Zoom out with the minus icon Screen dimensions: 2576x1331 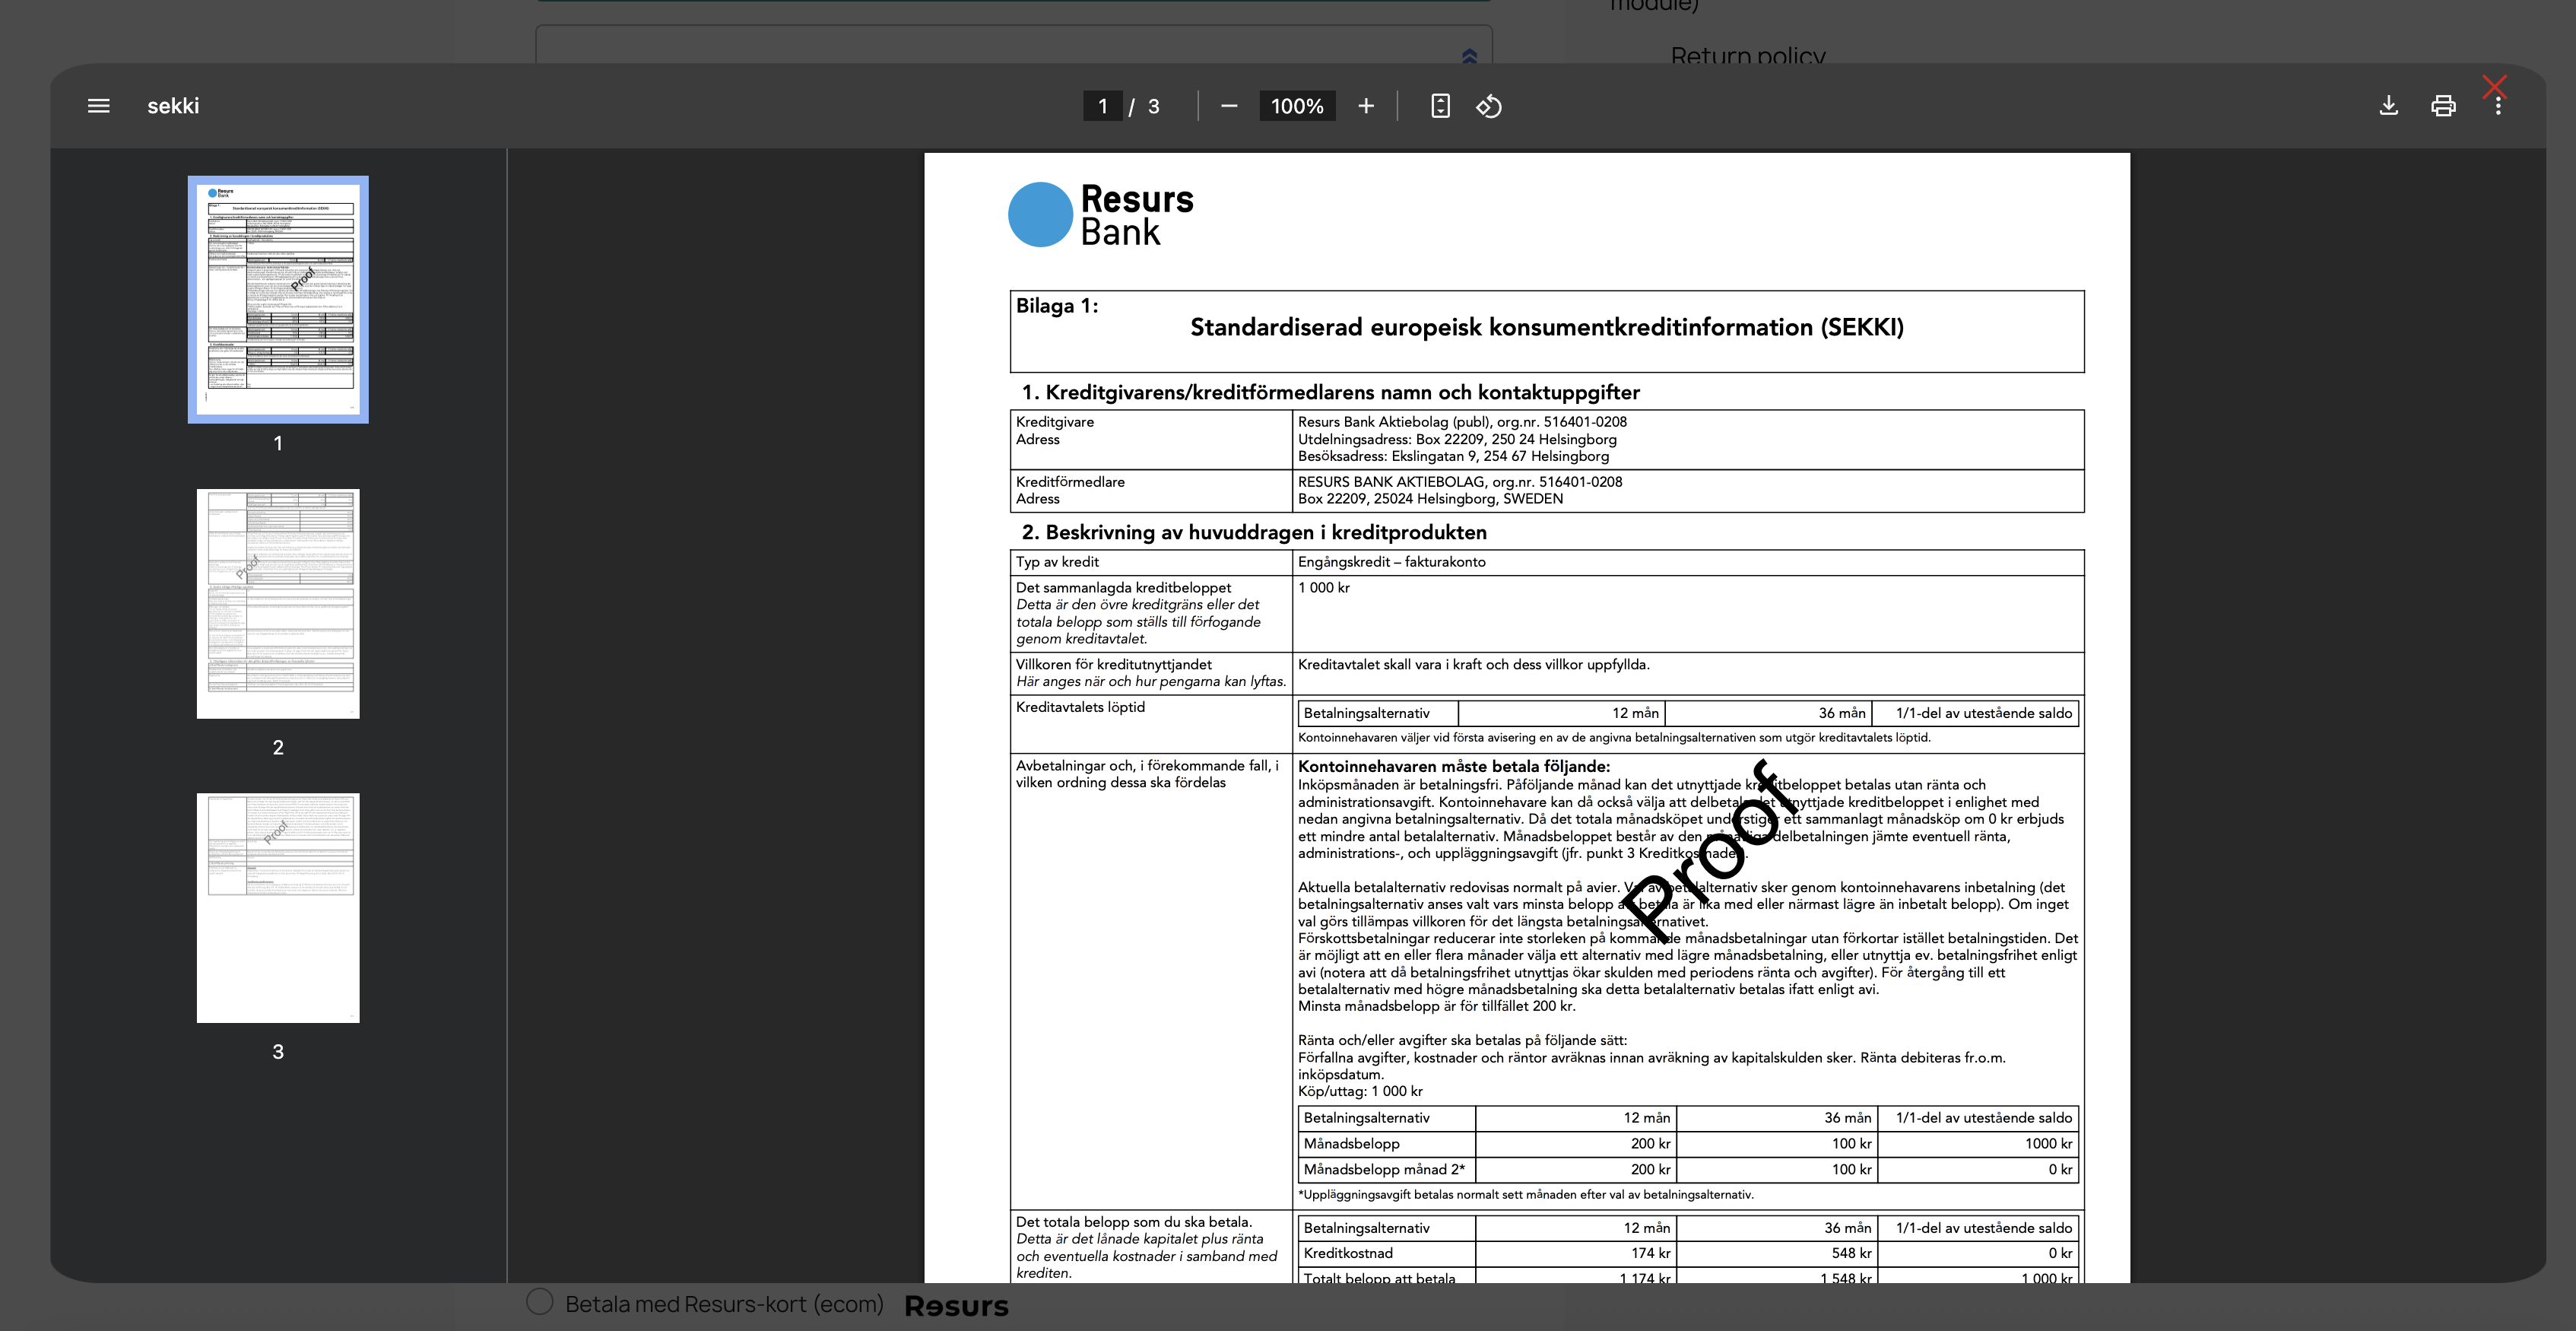(1229, 106)
